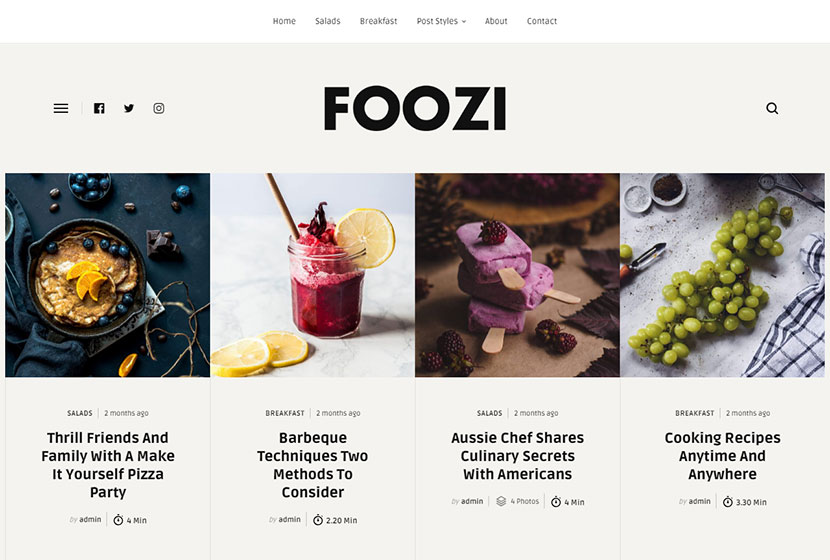
Task: Click the FOOZI site logo
Action: click(415, 109)
